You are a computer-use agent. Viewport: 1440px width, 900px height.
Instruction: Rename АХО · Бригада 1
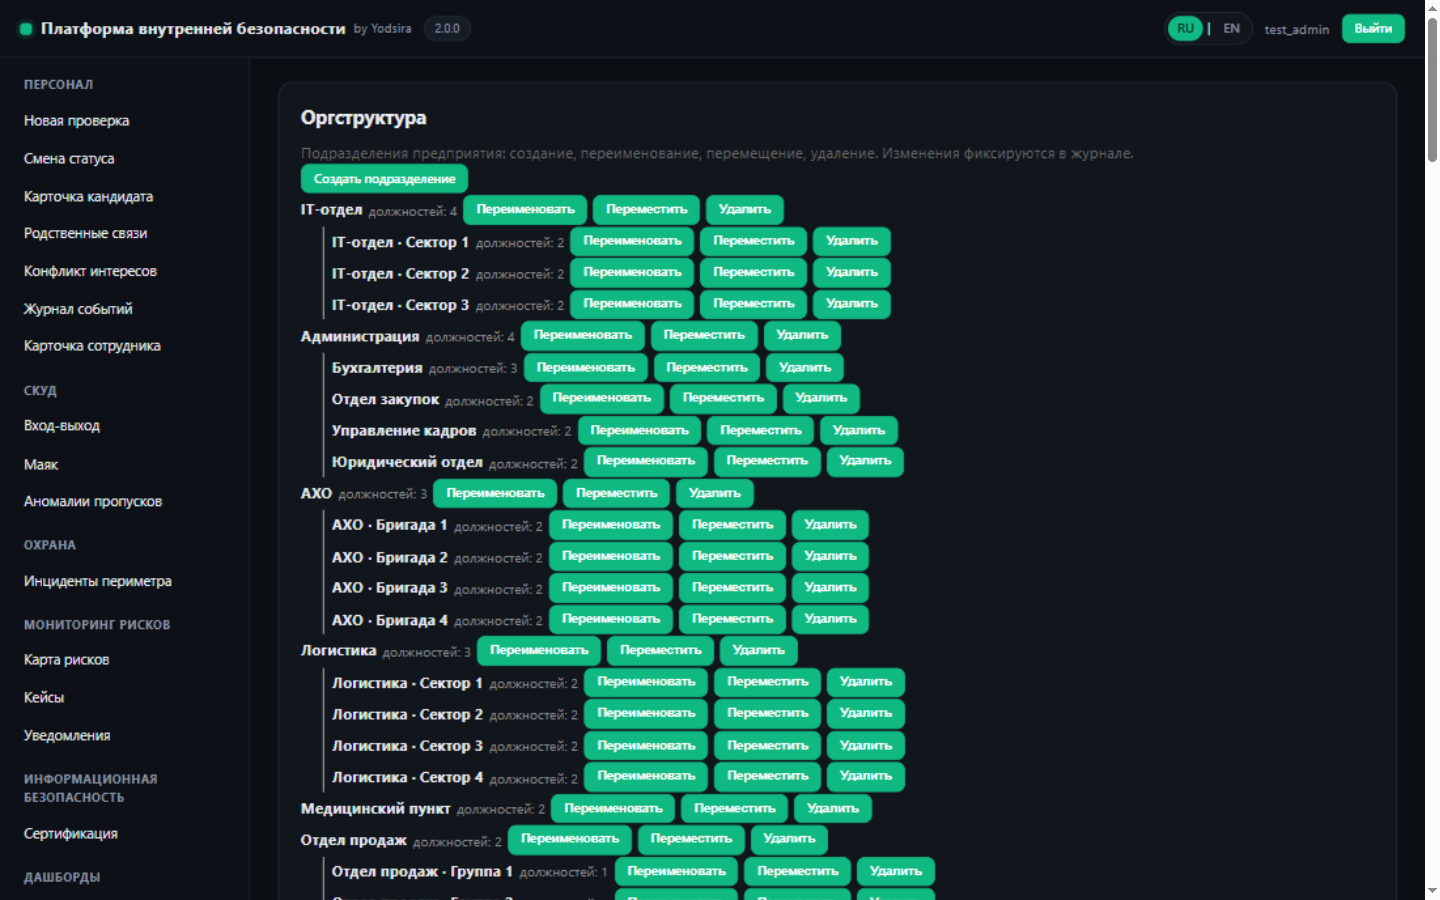pos(611,525)
